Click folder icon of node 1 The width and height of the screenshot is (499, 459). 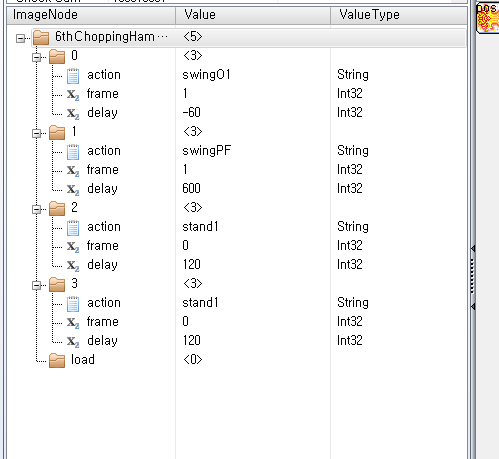click(57, 132)
